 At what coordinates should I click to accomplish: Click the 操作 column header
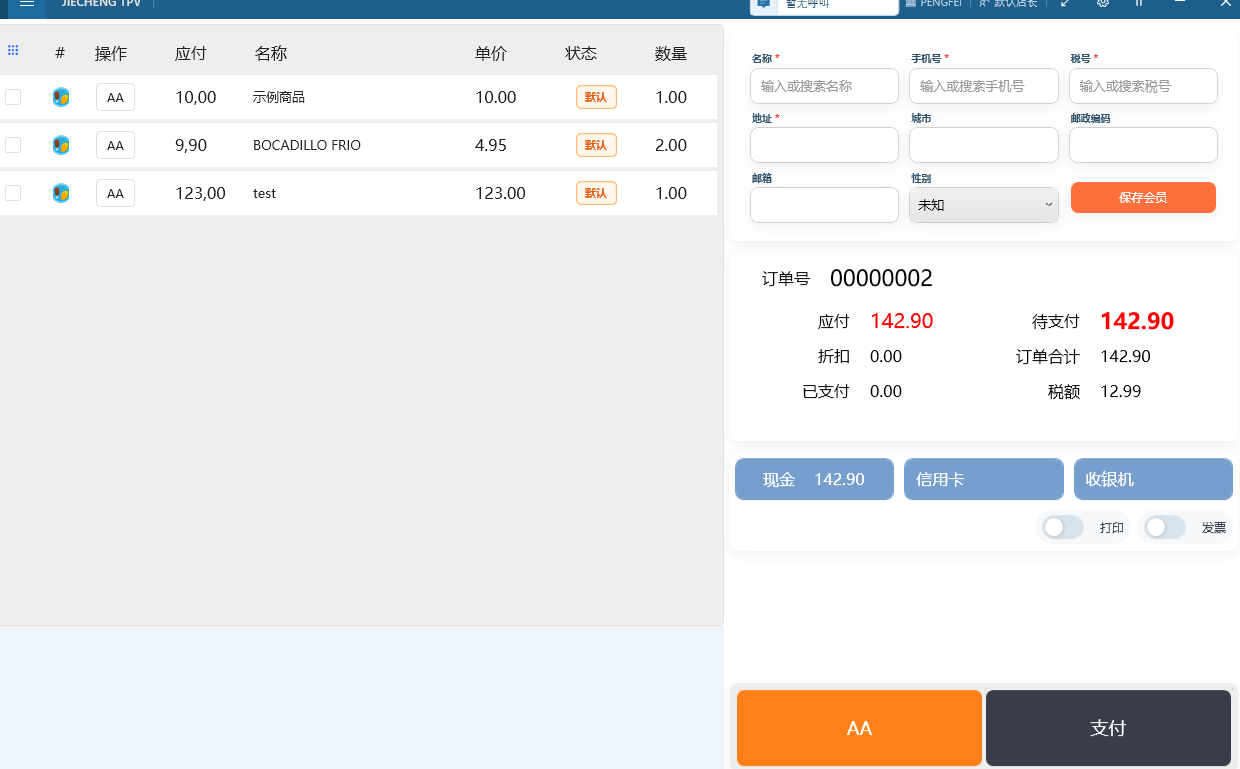click(x=111, y=54)
